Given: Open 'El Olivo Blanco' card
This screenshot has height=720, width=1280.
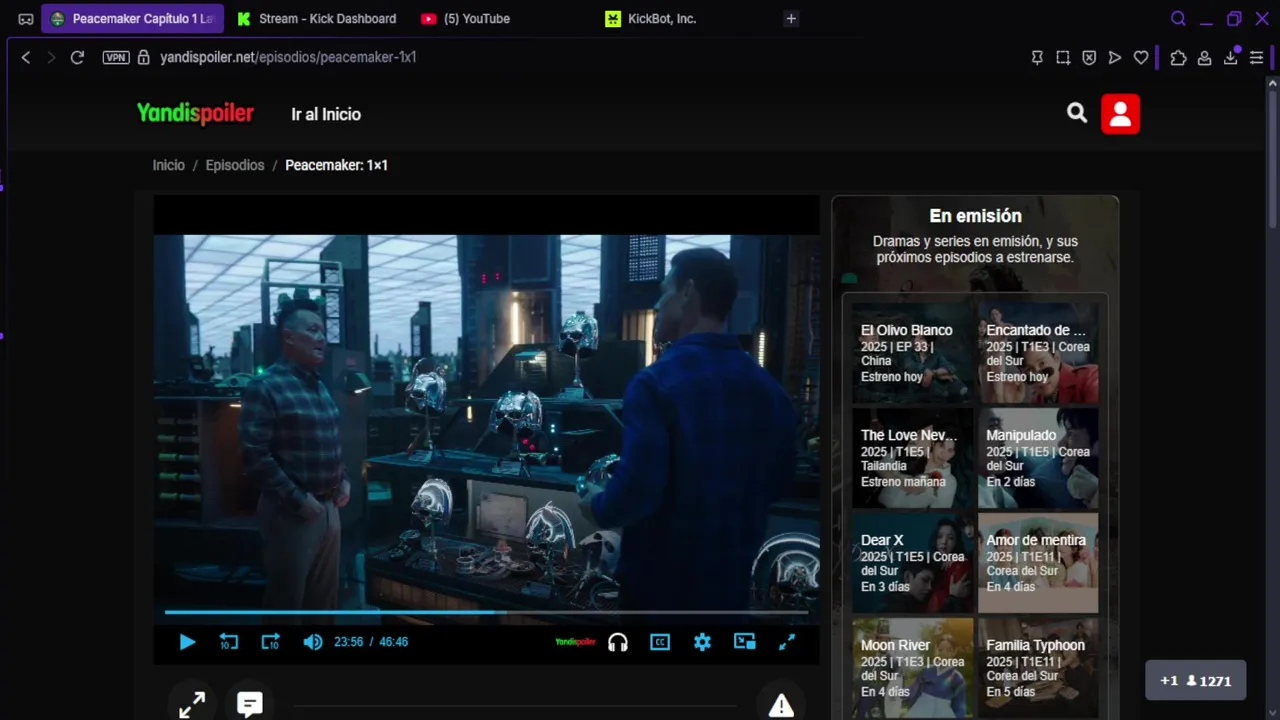Looking at the screenshot, I should click(x=912, y=353).
